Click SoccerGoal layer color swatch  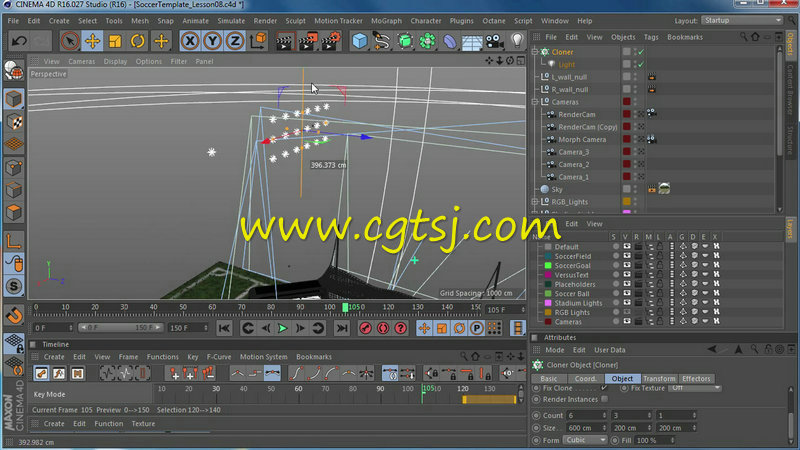[548, 266]
